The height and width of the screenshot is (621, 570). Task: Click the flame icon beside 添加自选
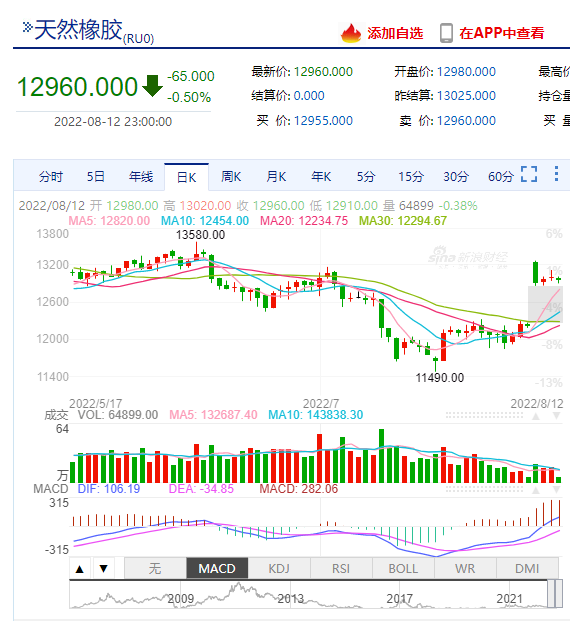[351, 33]
